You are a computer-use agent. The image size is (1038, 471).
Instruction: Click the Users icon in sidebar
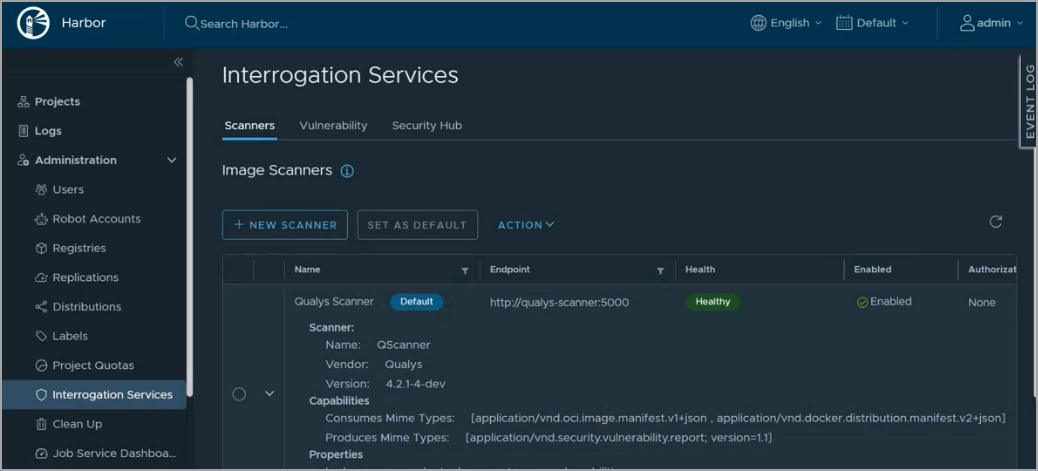tap(41, 189)
